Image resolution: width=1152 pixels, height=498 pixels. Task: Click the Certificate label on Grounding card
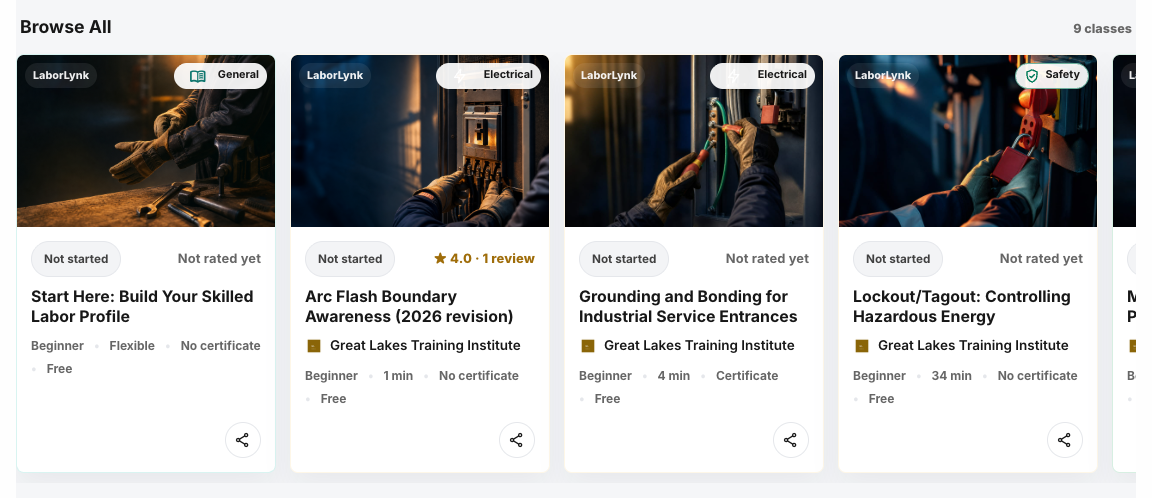(x=747, y=376)
